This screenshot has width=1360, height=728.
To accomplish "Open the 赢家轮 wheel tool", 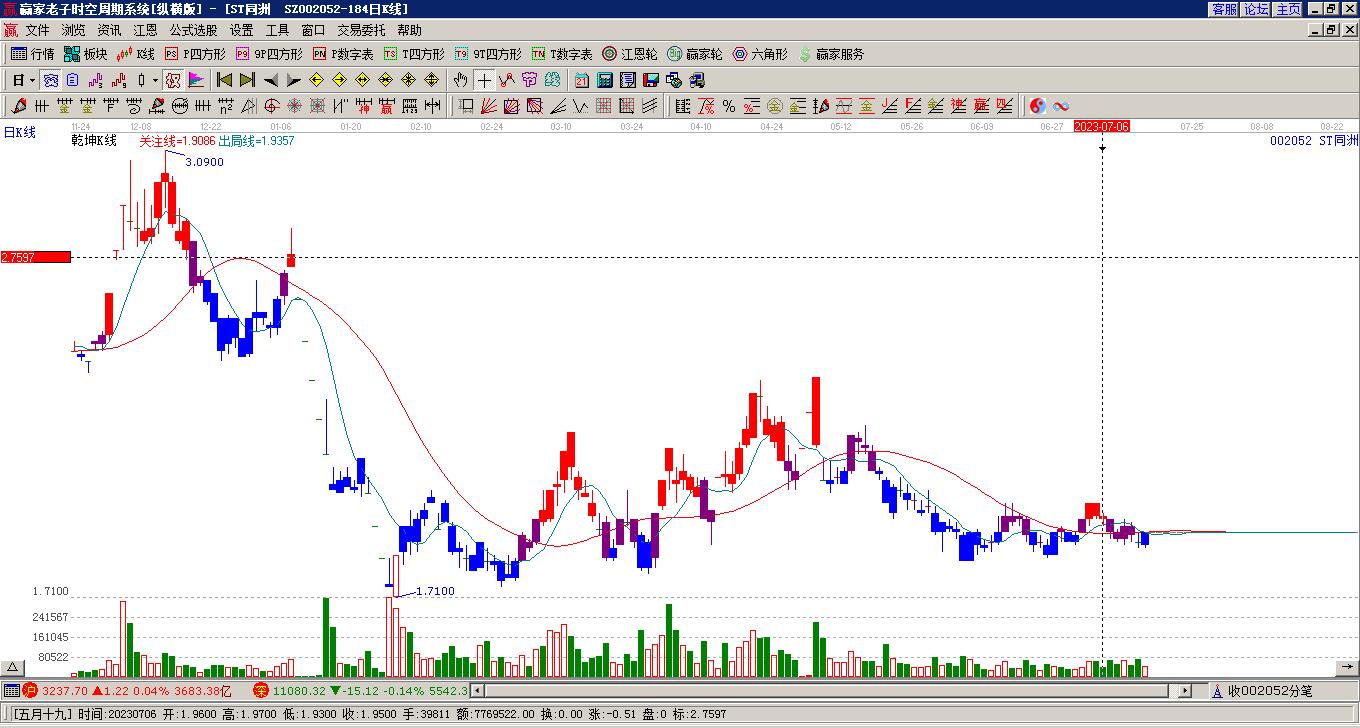I will point(695,54).
